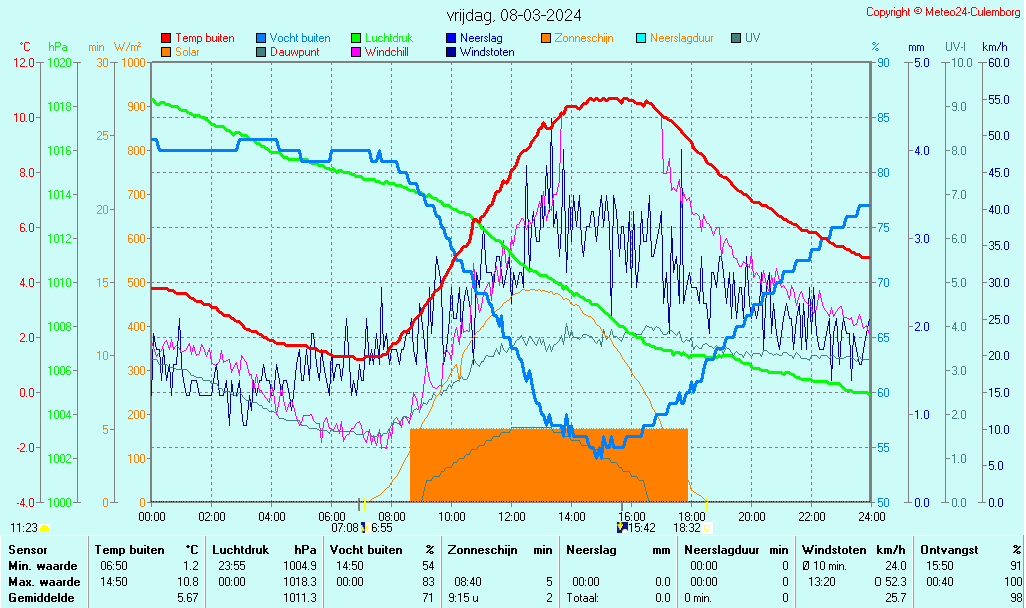This screenshot has height=608, width=1026.
Task: Click the 12:00 time axis label
Action: tap(512, 516)
